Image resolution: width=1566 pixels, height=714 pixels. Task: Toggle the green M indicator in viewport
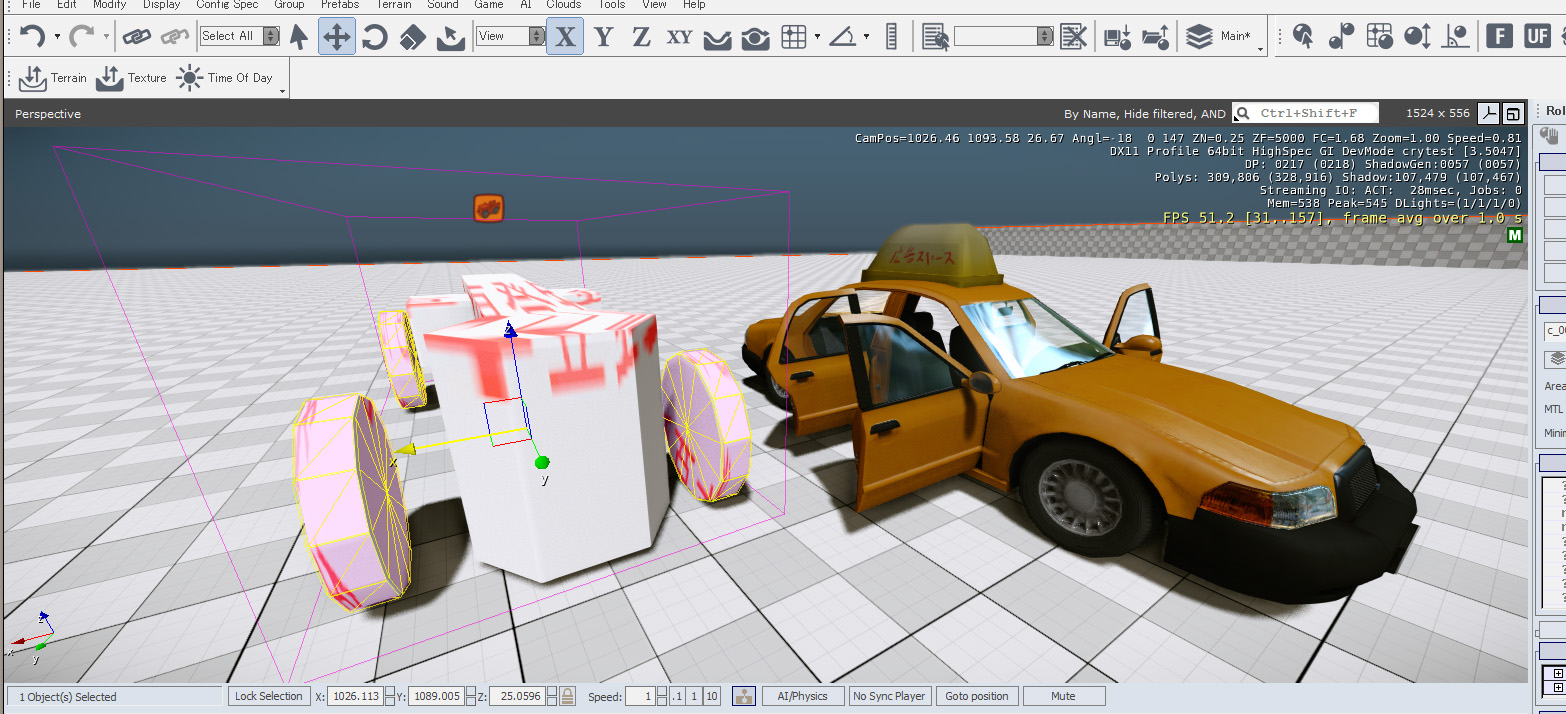(1515, 236)
